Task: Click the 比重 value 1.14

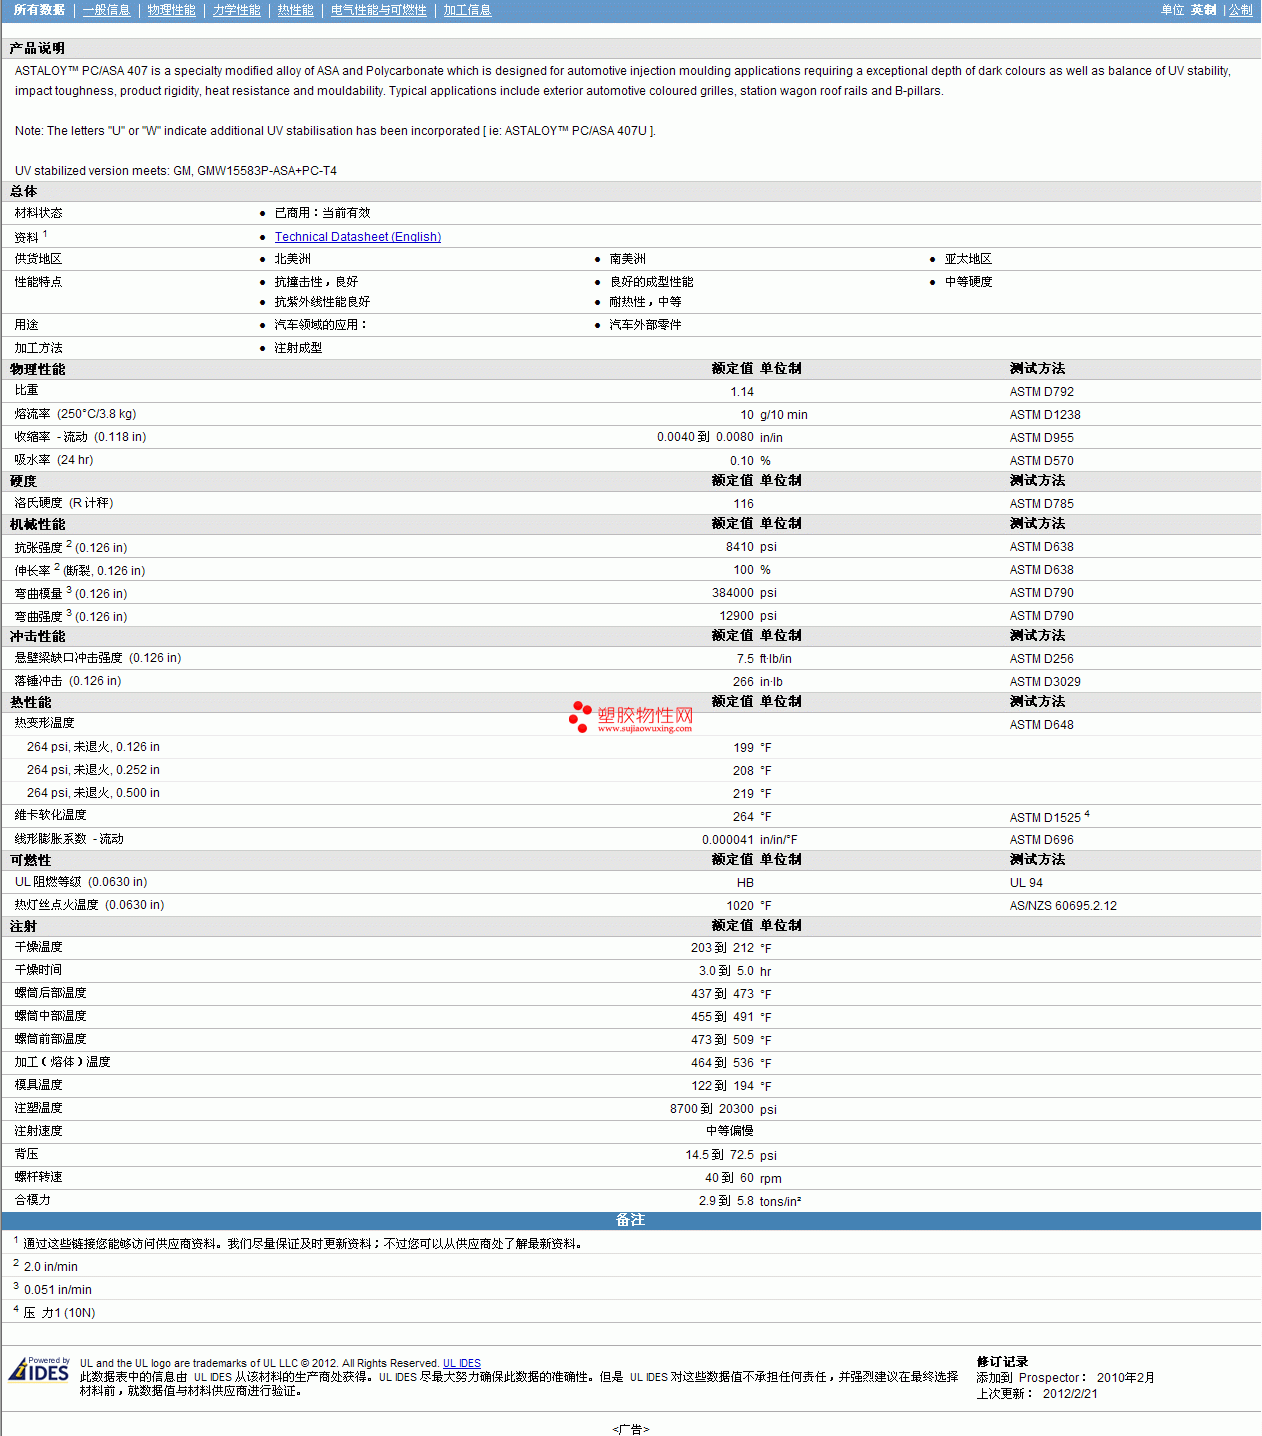Action: pos(742,392)
